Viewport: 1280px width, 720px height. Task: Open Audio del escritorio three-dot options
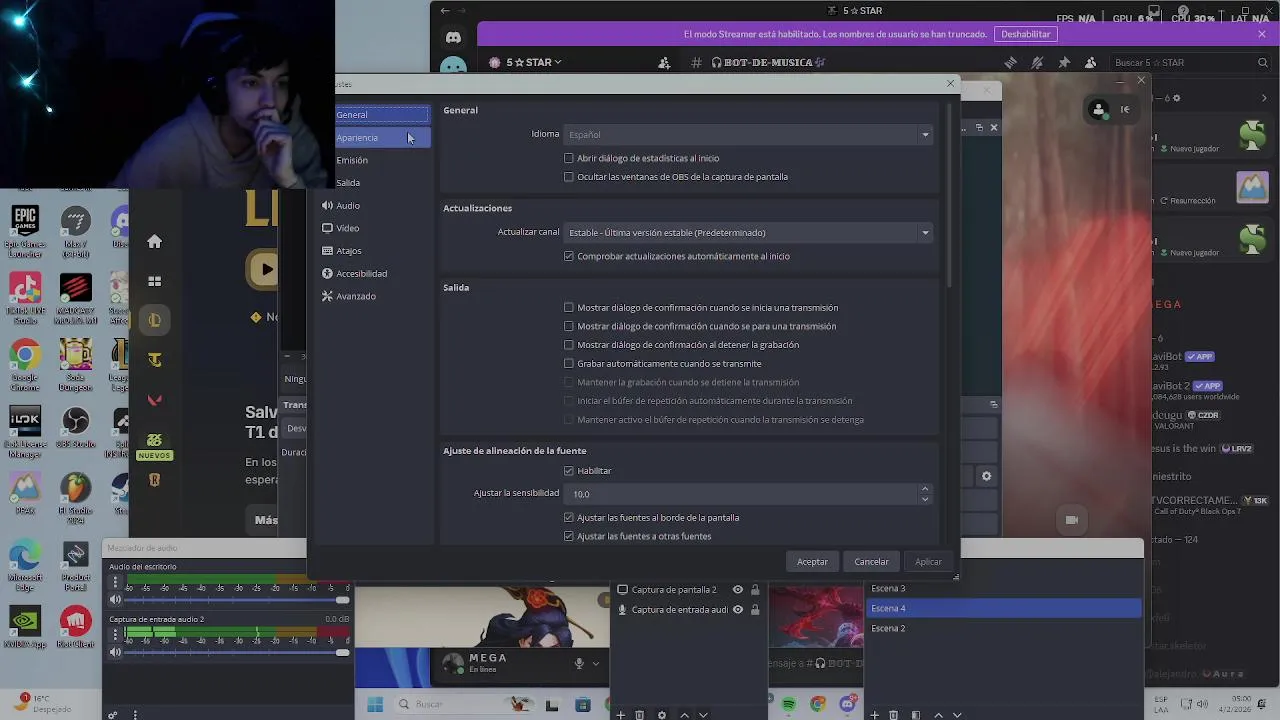[x=115, y=582]
